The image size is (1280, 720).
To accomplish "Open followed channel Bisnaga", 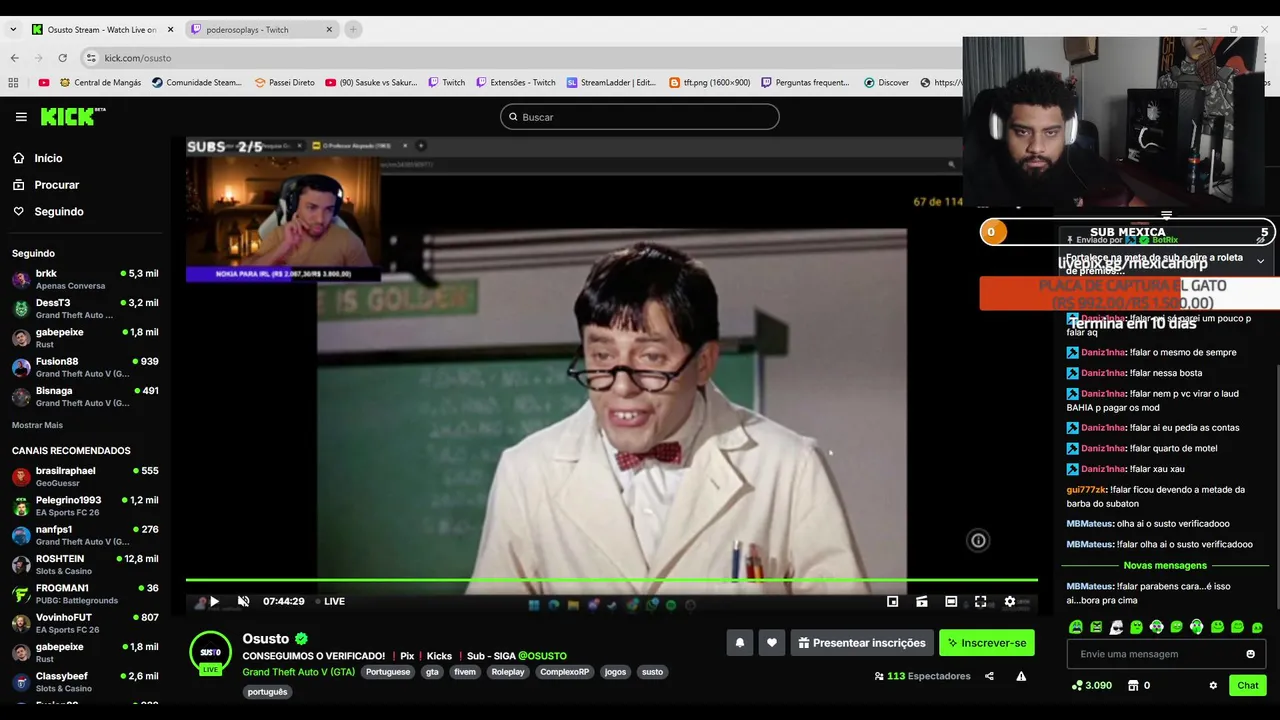I will [x=85, y=396].
